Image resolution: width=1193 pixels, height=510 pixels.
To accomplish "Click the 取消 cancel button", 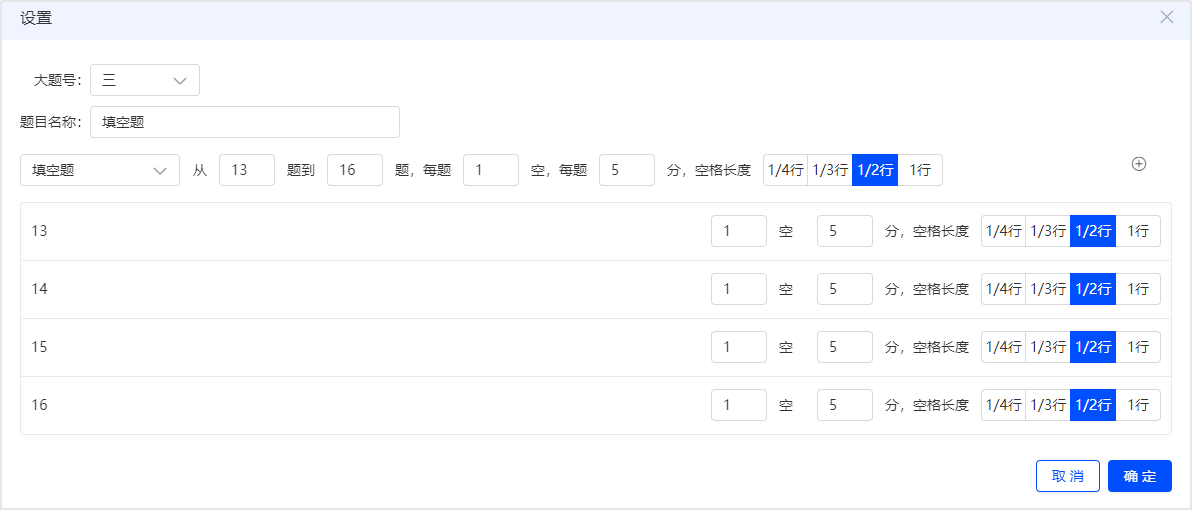I will pyautogui.click(x=1067, y=477).
